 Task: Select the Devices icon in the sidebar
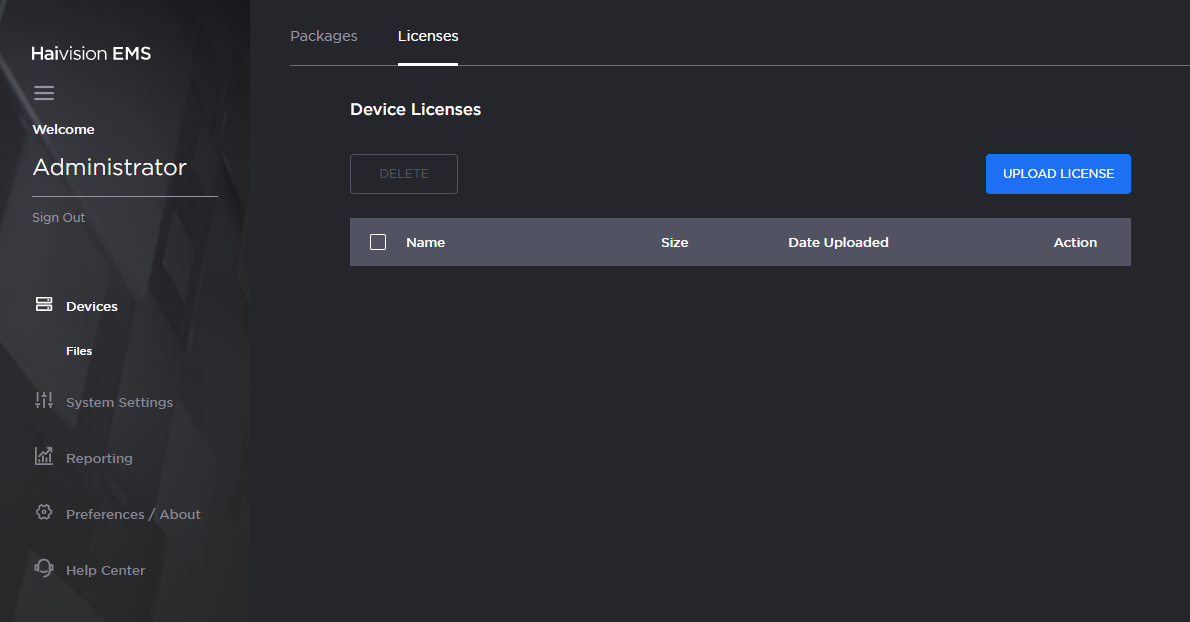(44, 305)
